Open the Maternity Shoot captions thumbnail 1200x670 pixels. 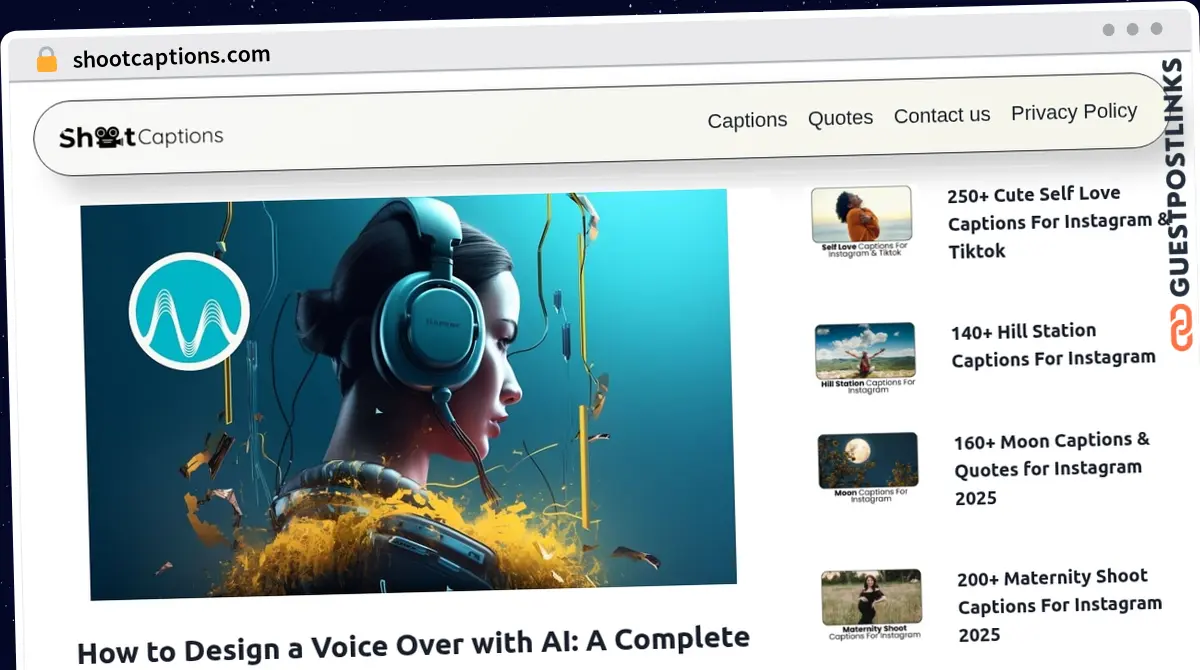click(x=872, y=604)
